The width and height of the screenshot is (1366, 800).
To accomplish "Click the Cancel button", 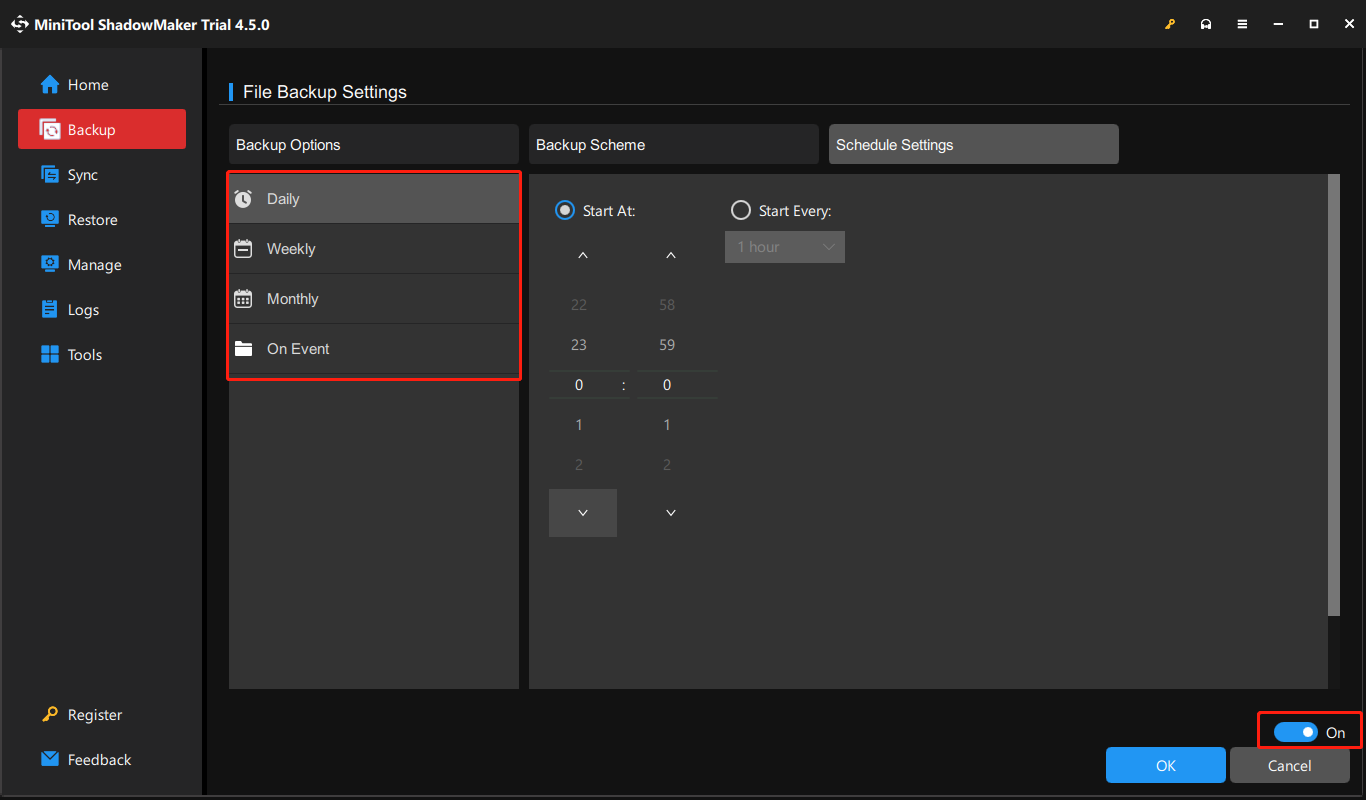I will pos(1289,766).
